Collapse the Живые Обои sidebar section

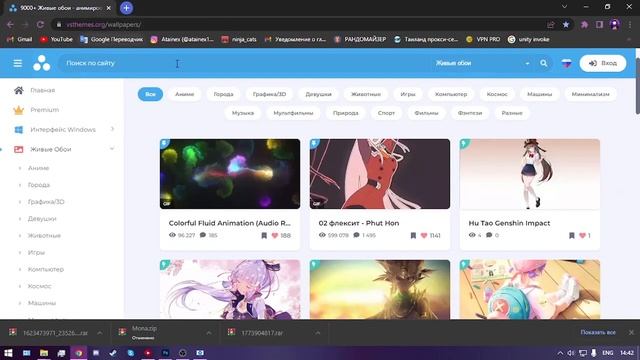pos(63,149)
